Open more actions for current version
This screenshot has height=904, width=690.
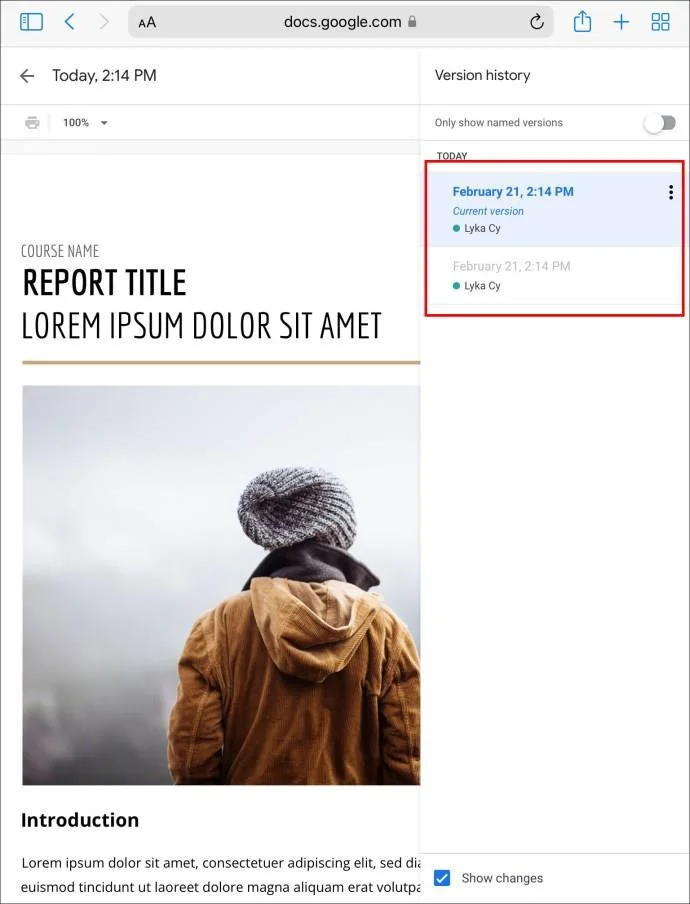tap(670, 192)
